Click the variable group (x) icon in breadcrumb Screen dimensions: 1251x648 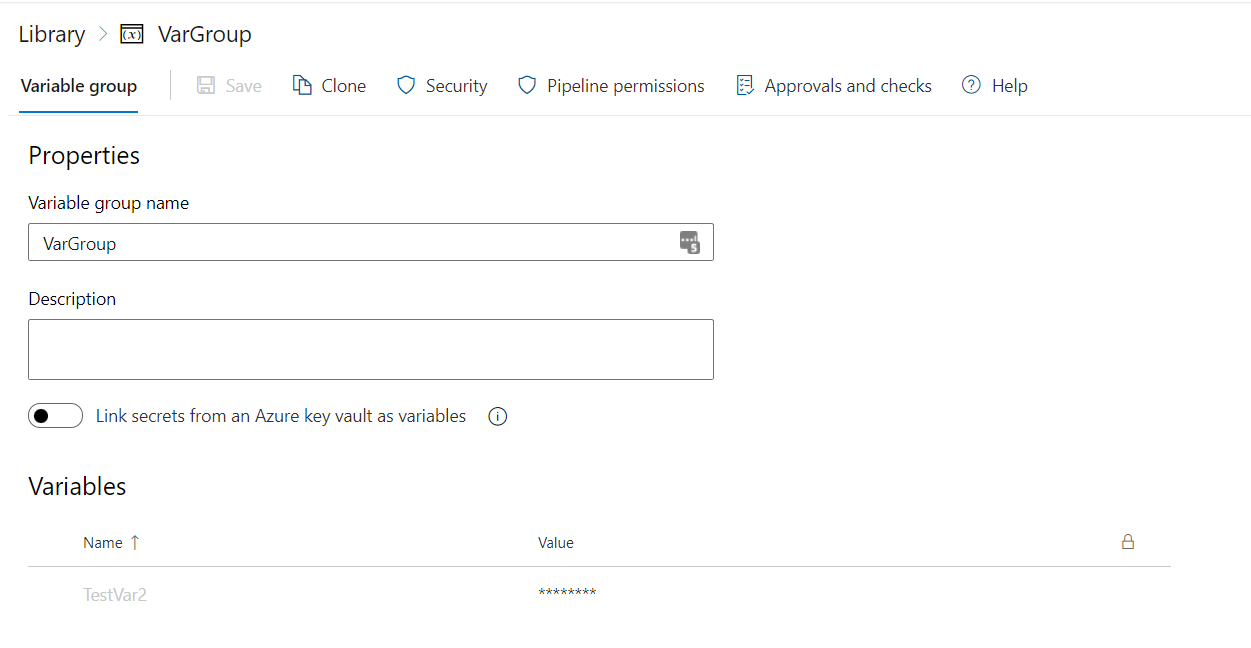coord(130,34)
